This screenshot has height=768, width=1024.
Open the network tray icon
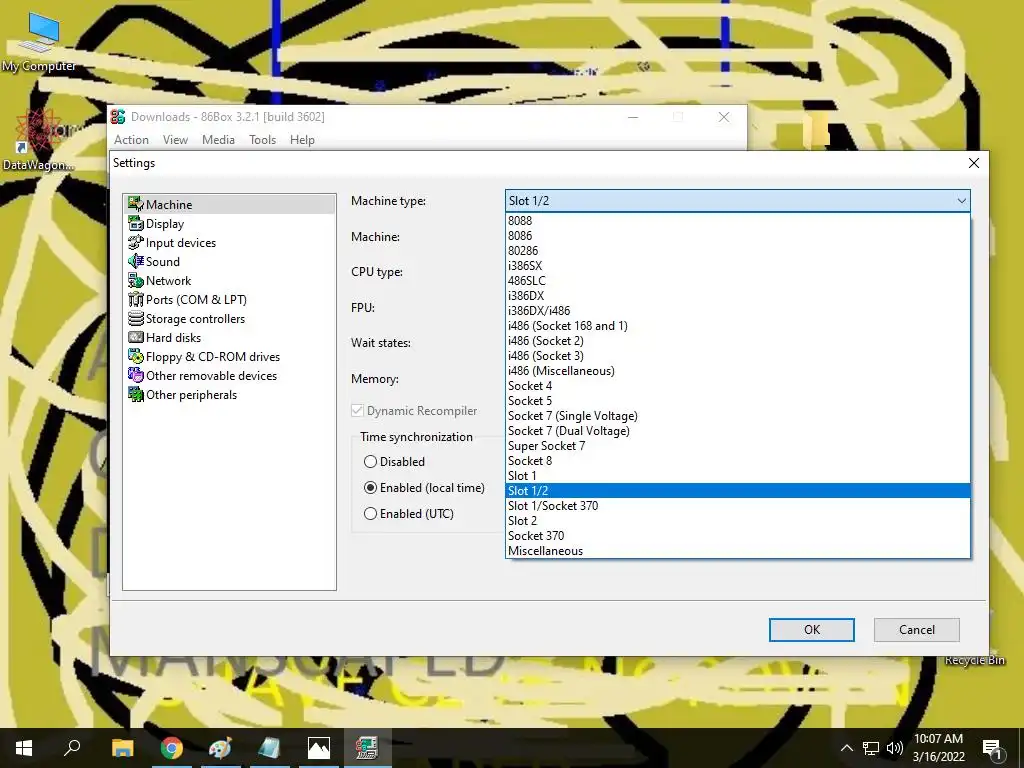coord(871,748)
